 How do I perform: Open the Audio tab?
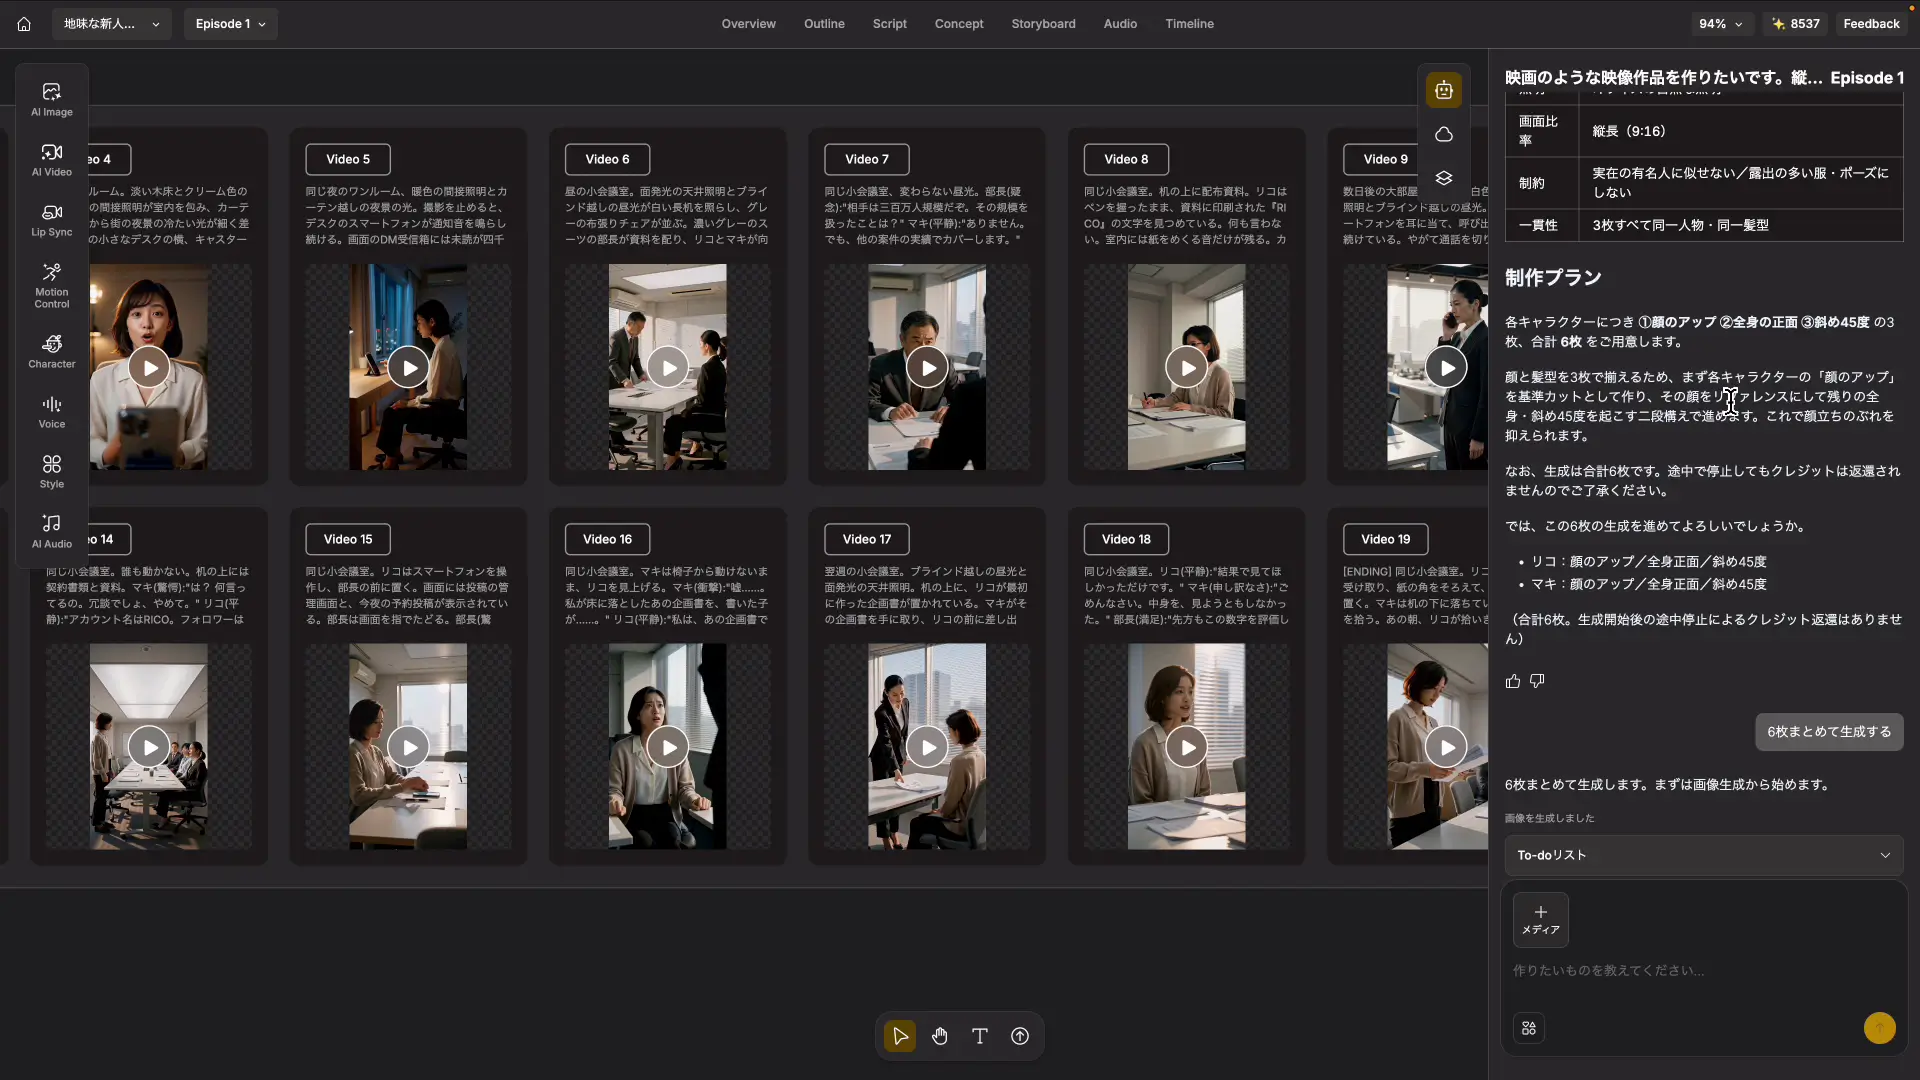click(x=1120, y=24)
